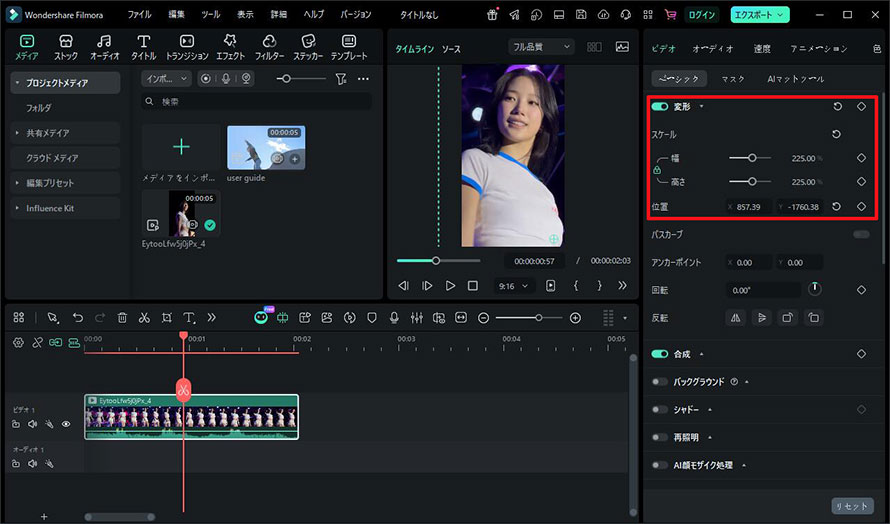Reset the 位置 position values
This screenshot has height=524, width=890.
pos(836,207)
